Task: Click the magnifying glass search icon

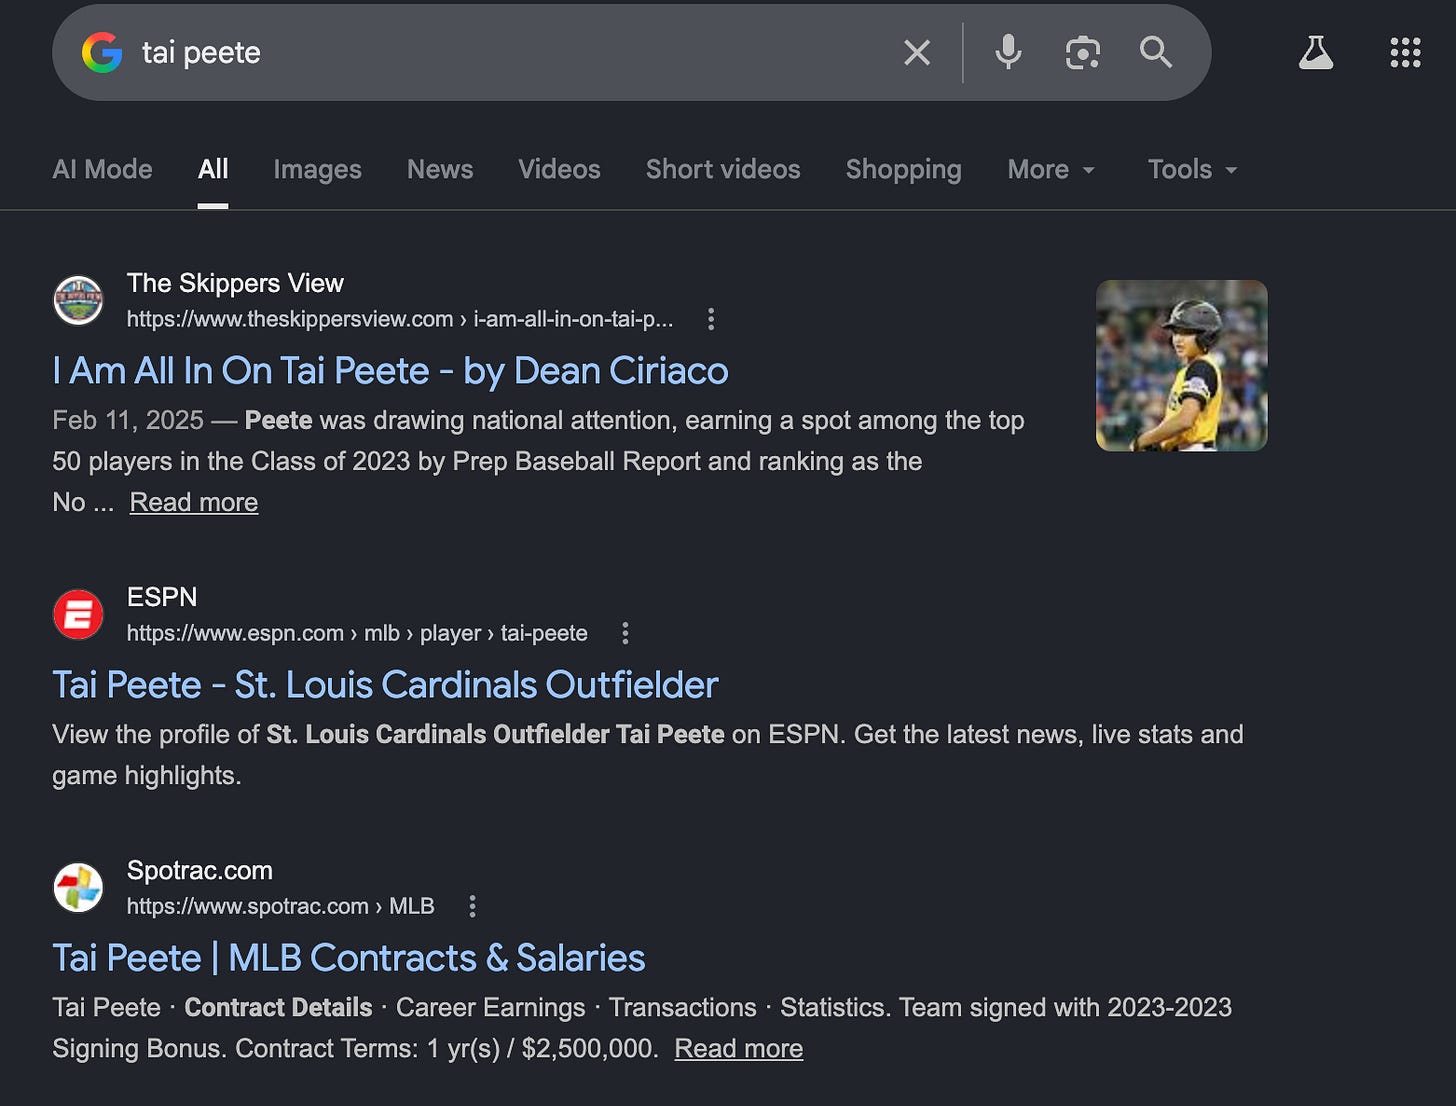Action: pos(1156,52)
